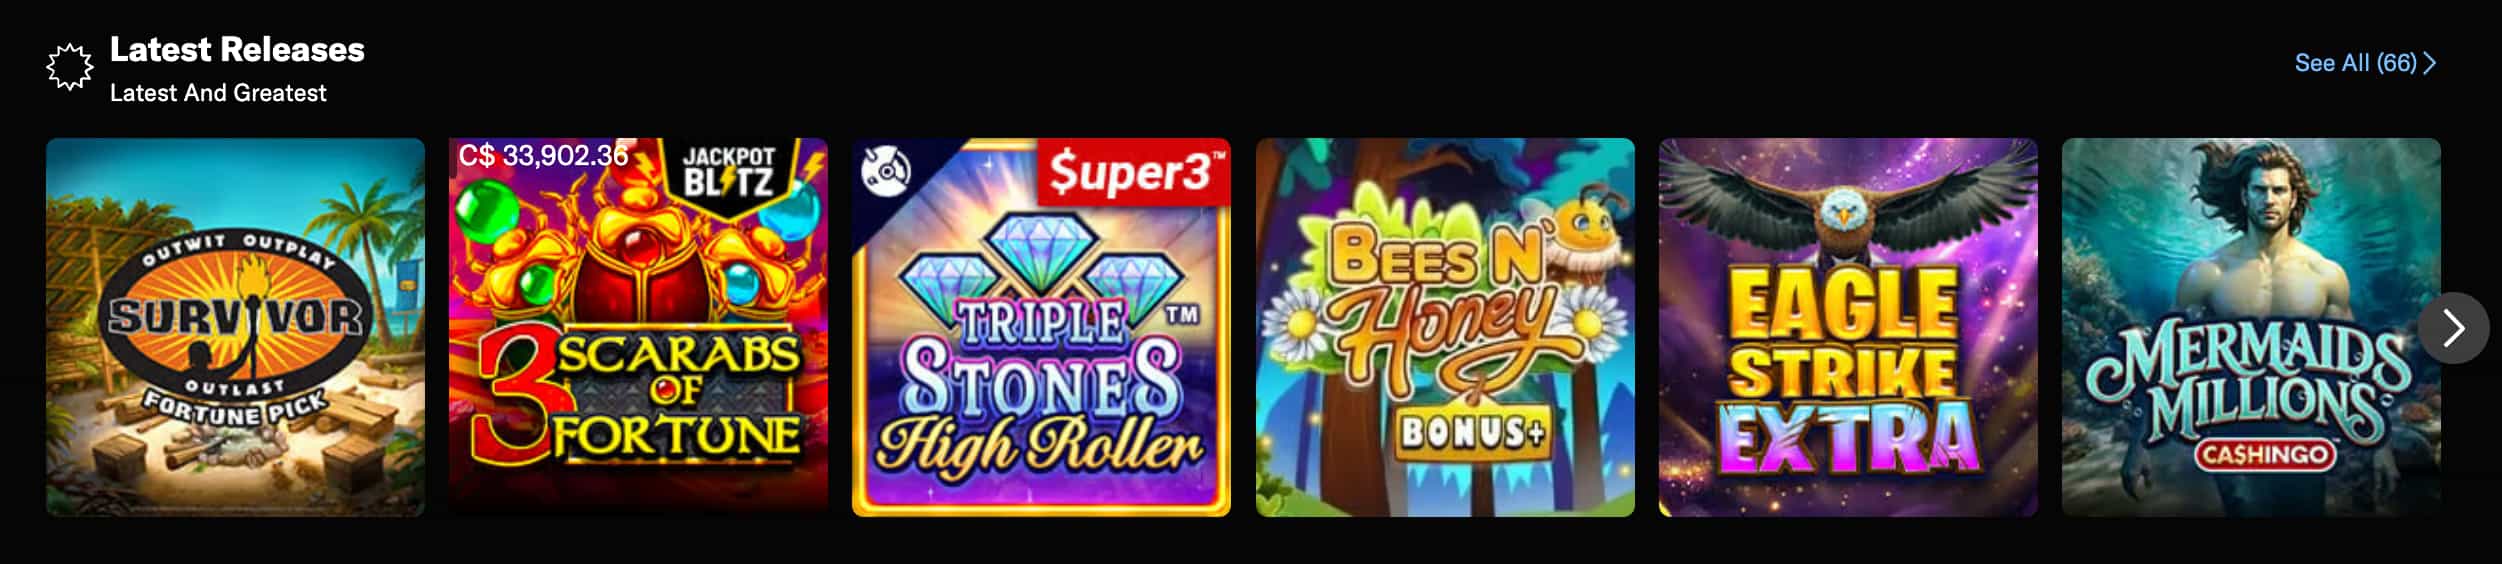Select Triple Stones High Roller tile
Screen dimensions: 2502x564
pyautogui.click(x=1041, y=327)
